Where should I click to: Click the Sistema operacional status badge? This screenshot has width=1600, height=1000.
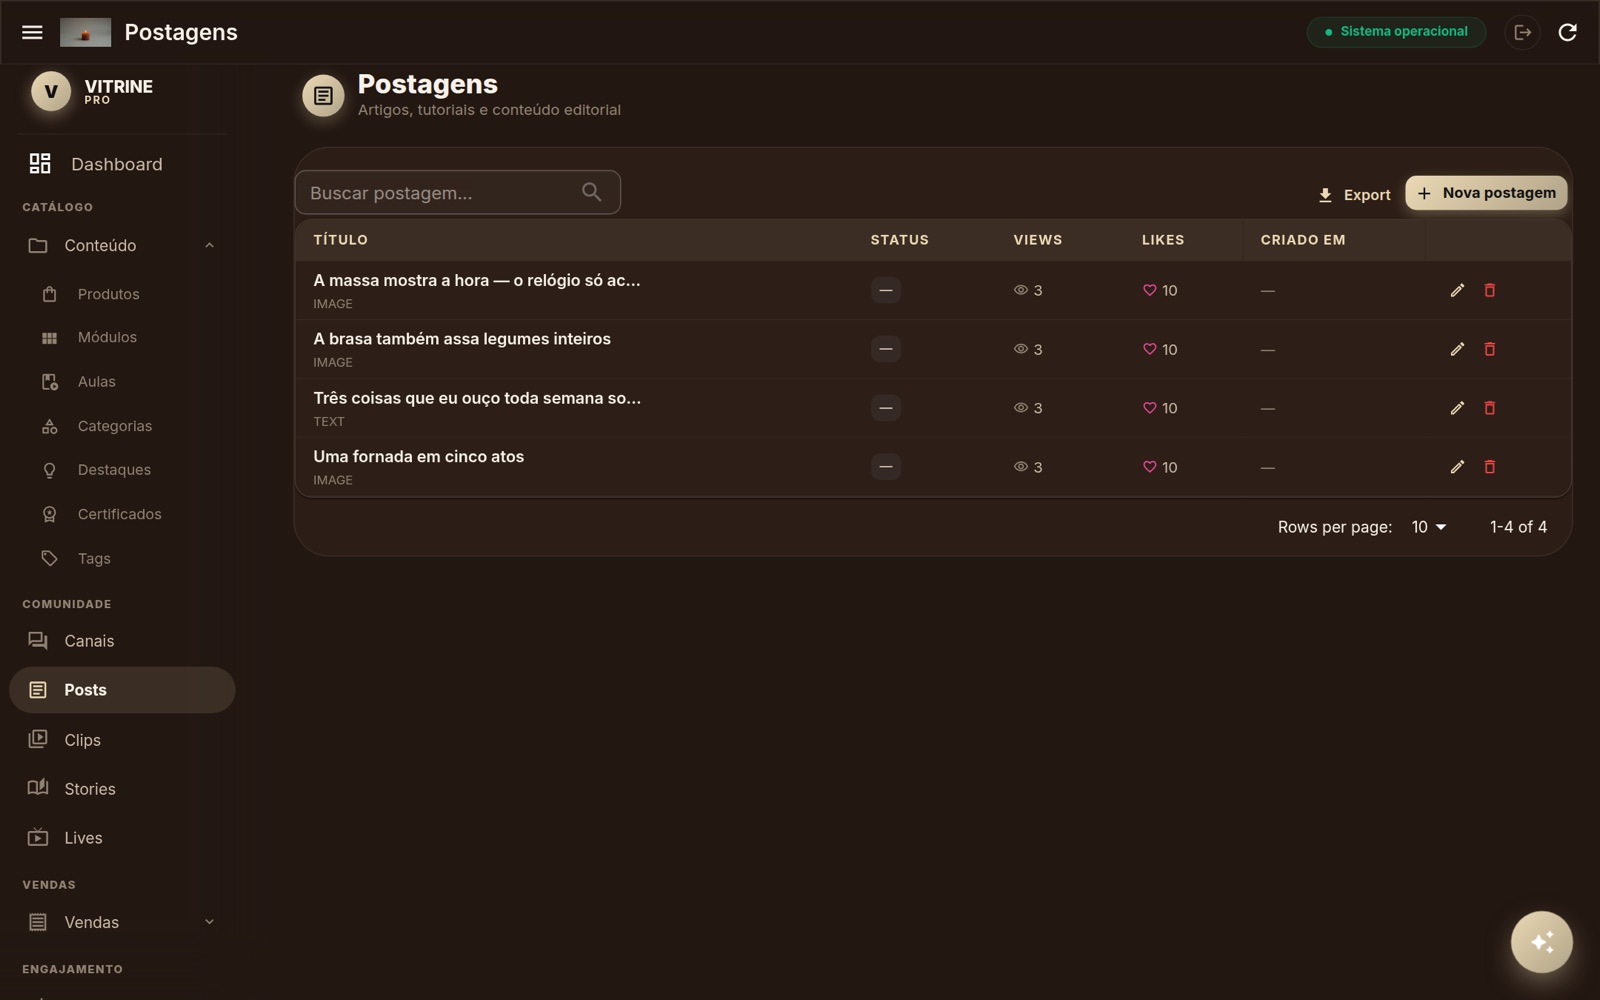[1396, 32]
